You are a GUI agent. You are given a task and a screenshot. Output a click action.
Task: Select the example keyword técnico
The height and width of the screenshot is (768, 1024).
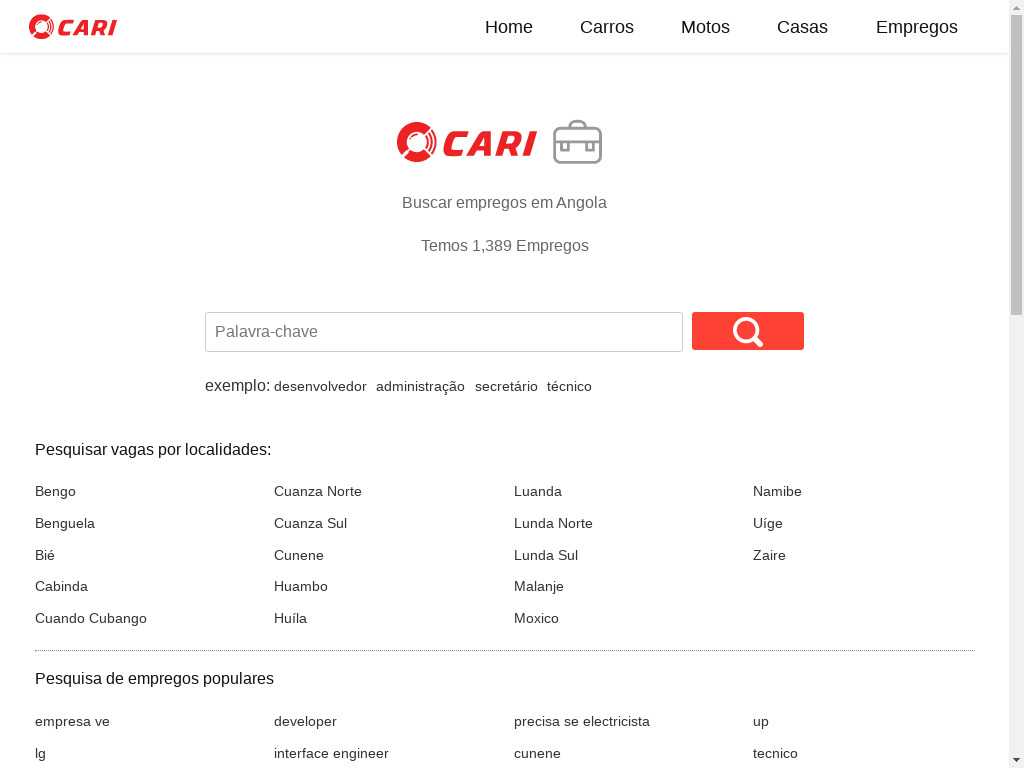[569, 387]
